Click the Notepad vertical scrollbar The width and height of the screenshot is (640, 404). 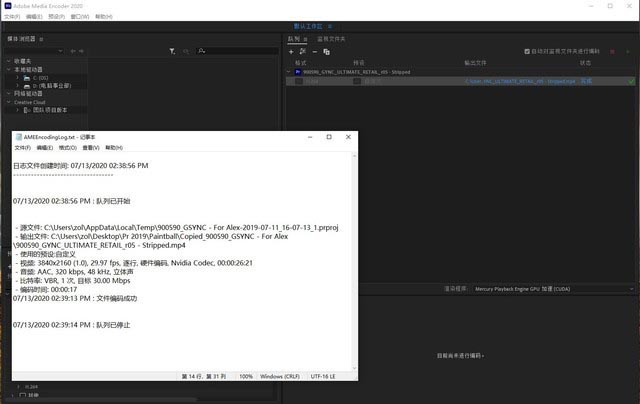click(x=354, y=261)
